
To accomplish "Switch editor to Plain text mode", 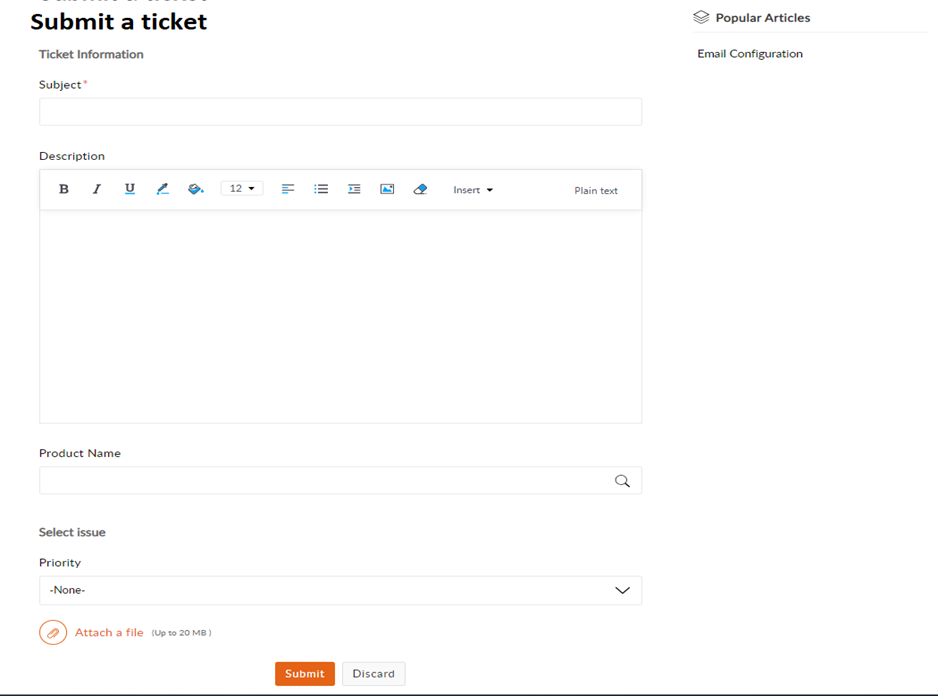I will pyautogui.click(x=596, y=191).
